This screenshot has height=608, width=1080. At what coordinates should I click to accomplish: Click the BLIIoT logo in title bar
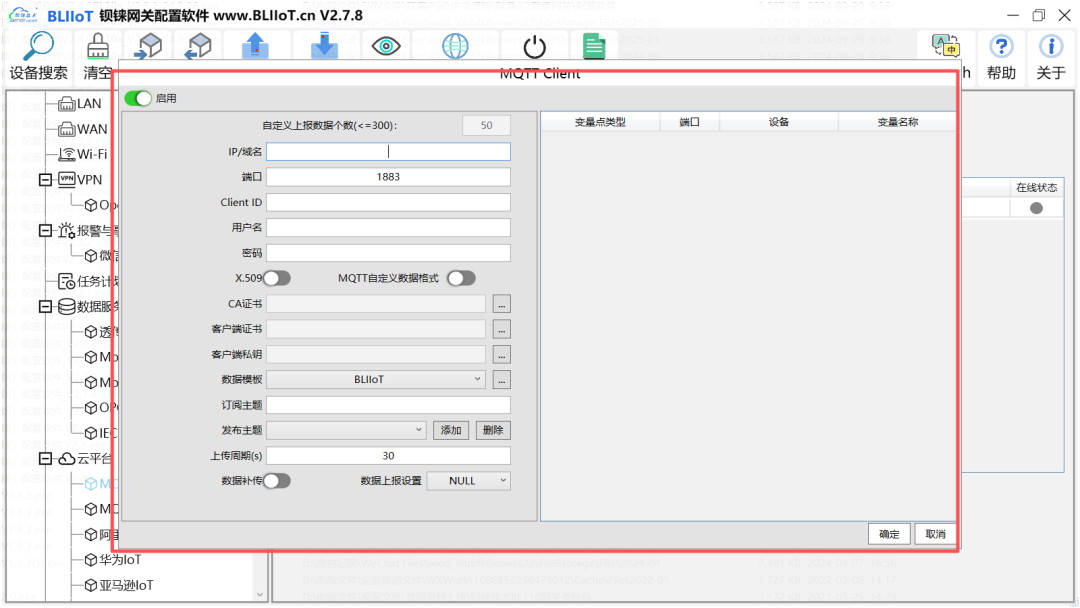24,14
